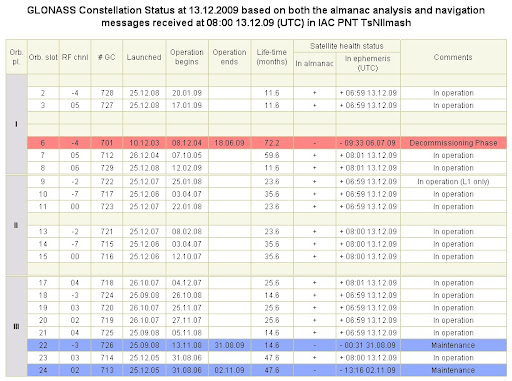Click the GC number 726 in blue row
The width and height of the screenshot is (512, 381).
(x=107, y=345)
